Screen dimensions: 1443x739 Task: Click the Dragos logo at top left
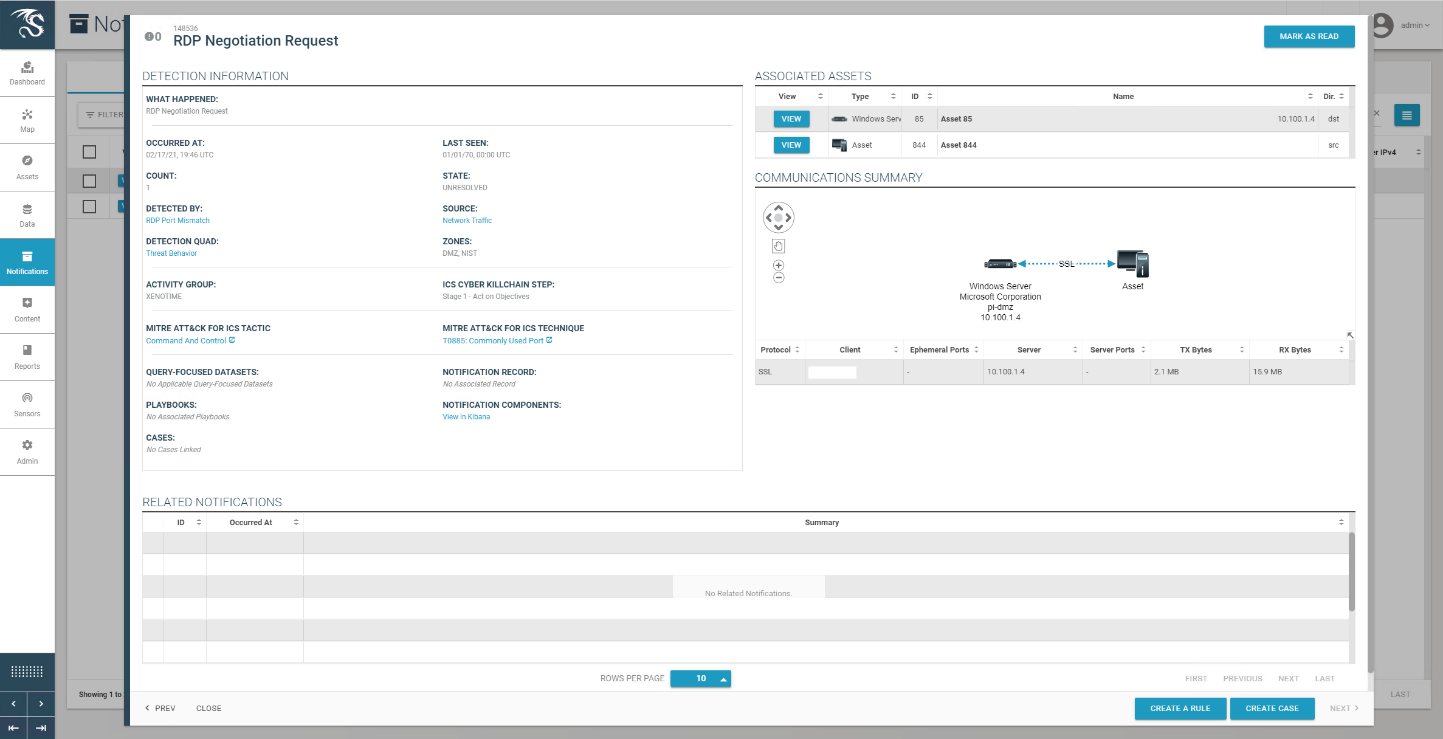click(x=27, y=24)
